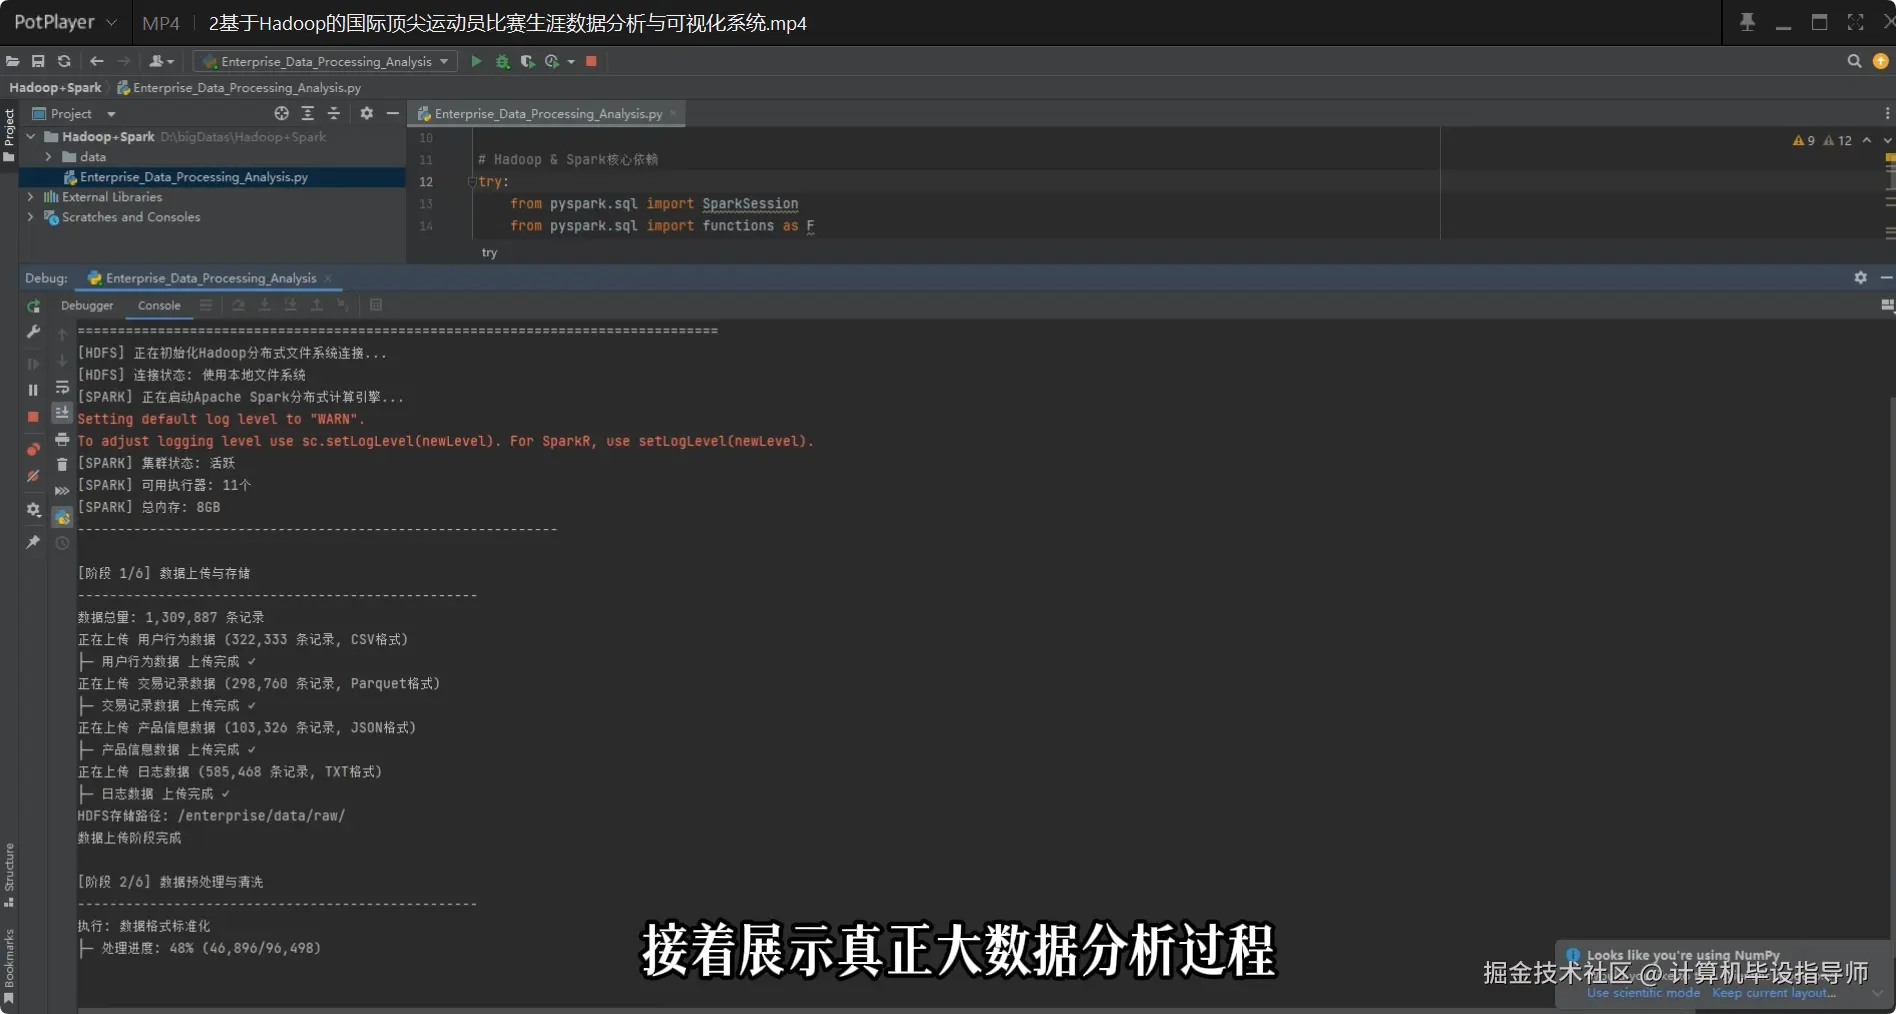Open Structure side tool window
Image resolution: width=1896 pixels, height=1014 pixels.
(9, 875)
